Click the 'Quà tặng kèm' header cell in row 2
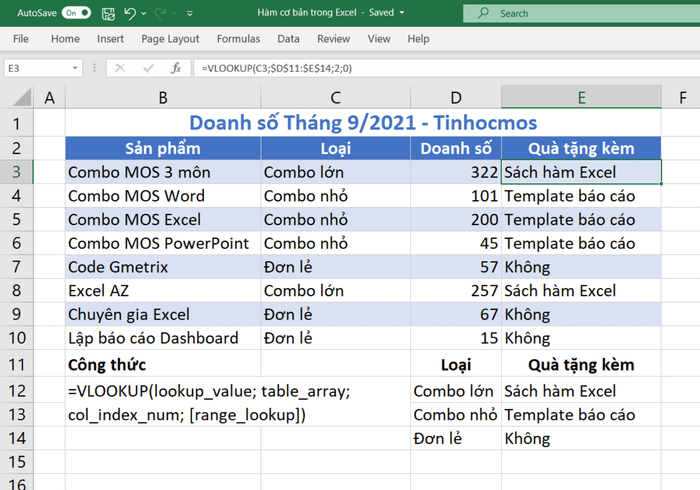The height and width of the screenshot is (490, 700). point(581,148)
